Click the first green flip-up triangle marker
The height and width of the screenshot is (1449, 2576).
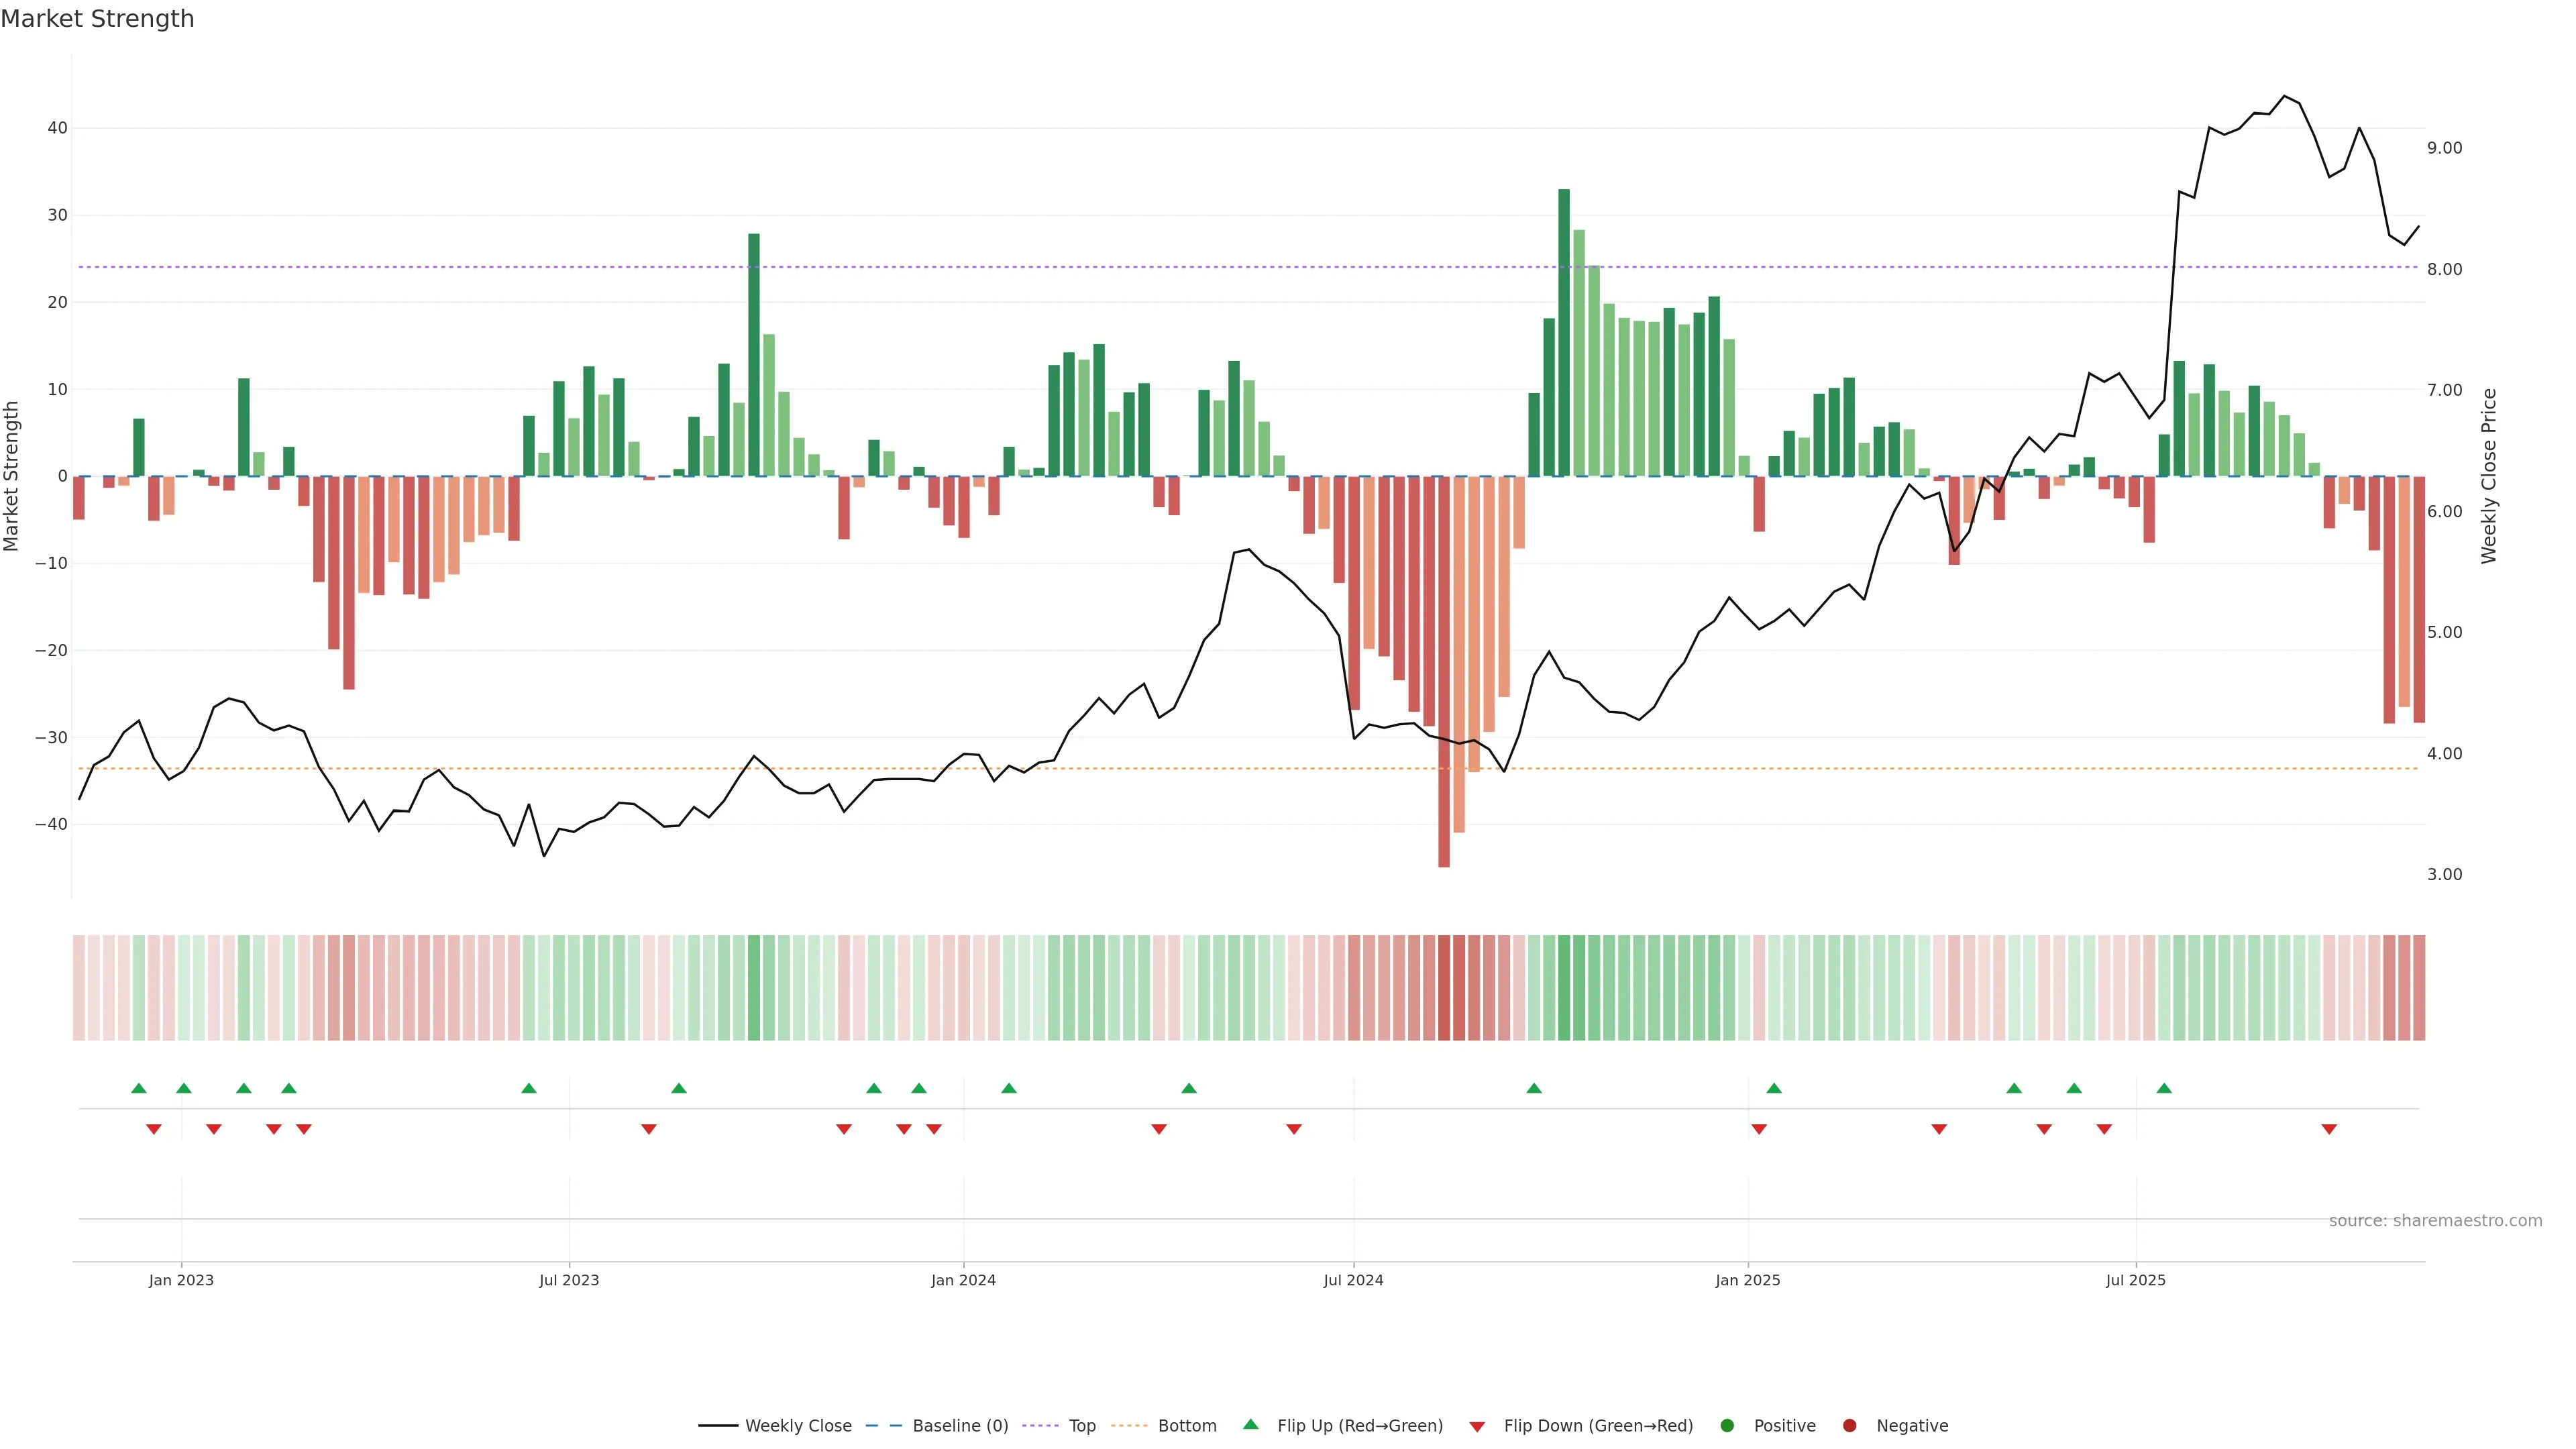(139, 1088)
